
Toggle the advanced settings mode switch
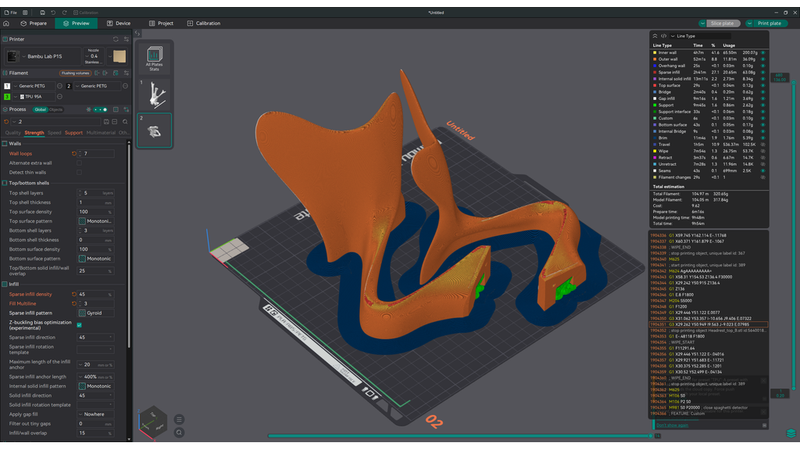pyautogui.click(x=102, y=110)
